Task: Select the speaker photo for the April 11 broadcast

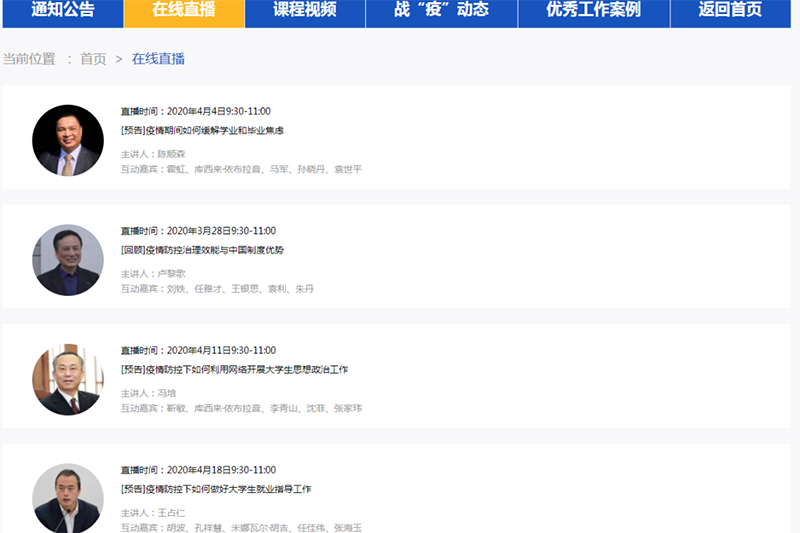Action: [68, 380]
